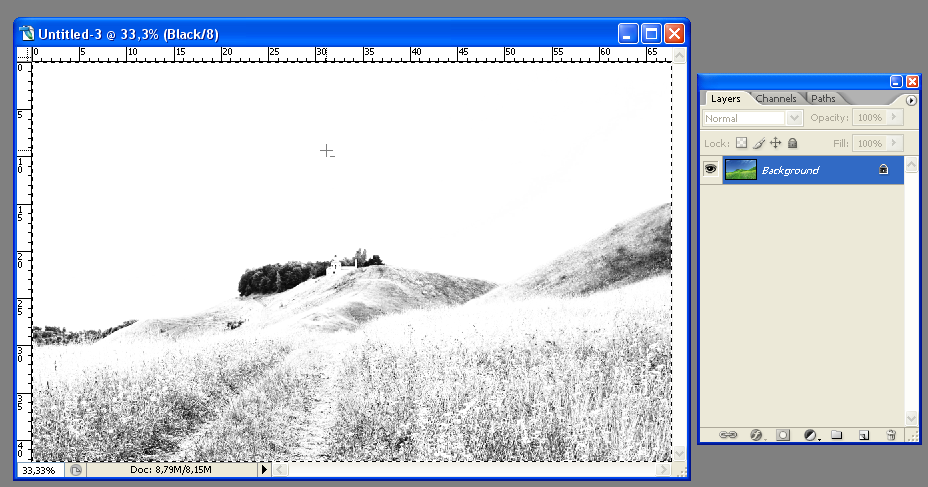Switch to the Paths tab
Viewport: 928px width, 487px height.
point(823,98)
